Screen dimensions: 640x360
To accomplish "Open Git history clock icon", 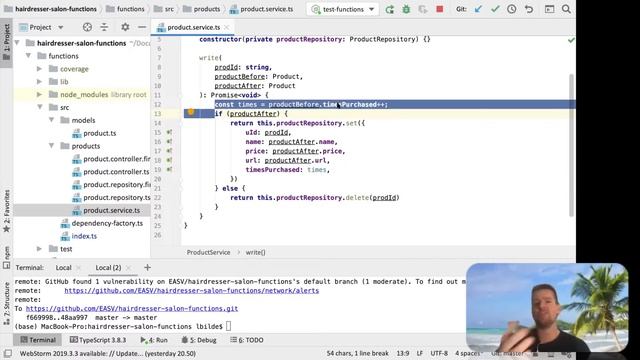I will (x=511, y=9).
